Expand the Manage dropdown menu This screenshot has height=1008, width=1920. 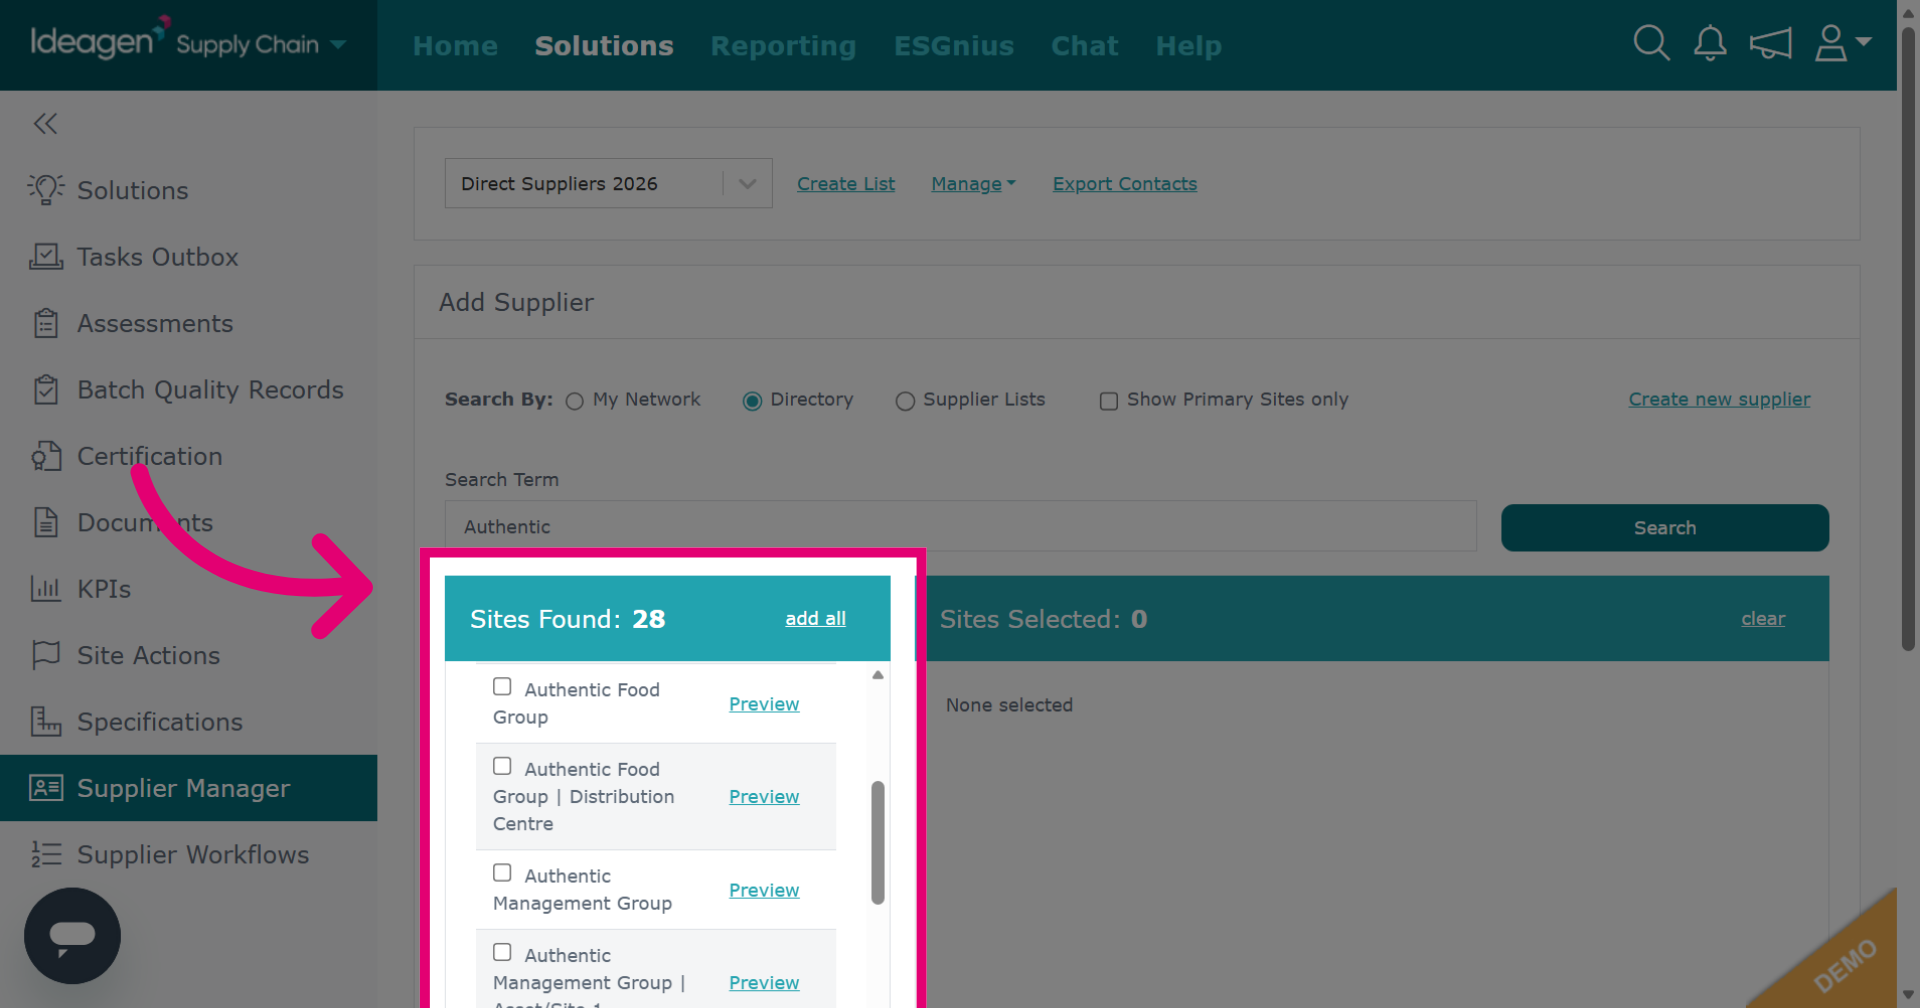coord(973,184)
